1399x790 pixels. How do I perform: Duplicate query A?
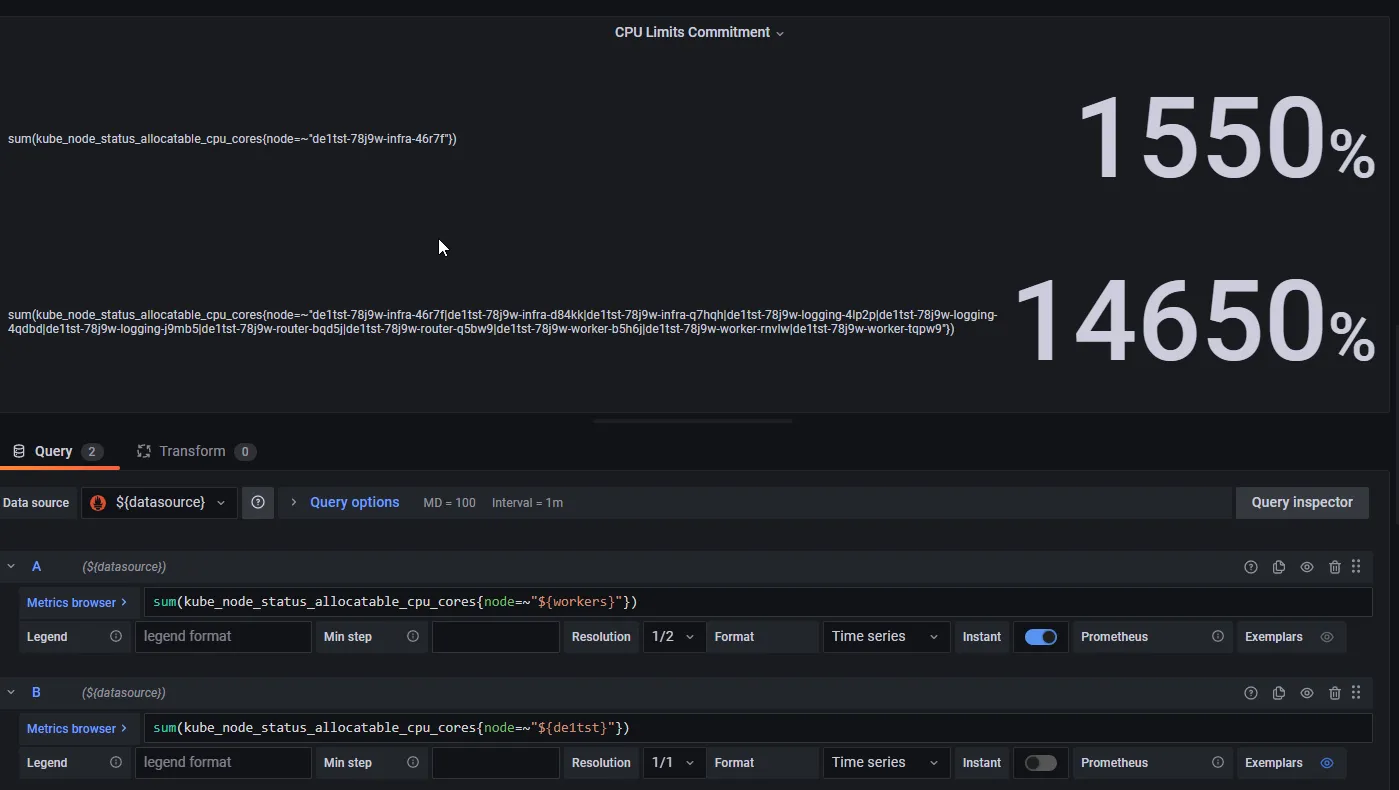[x=1279, y=567]
